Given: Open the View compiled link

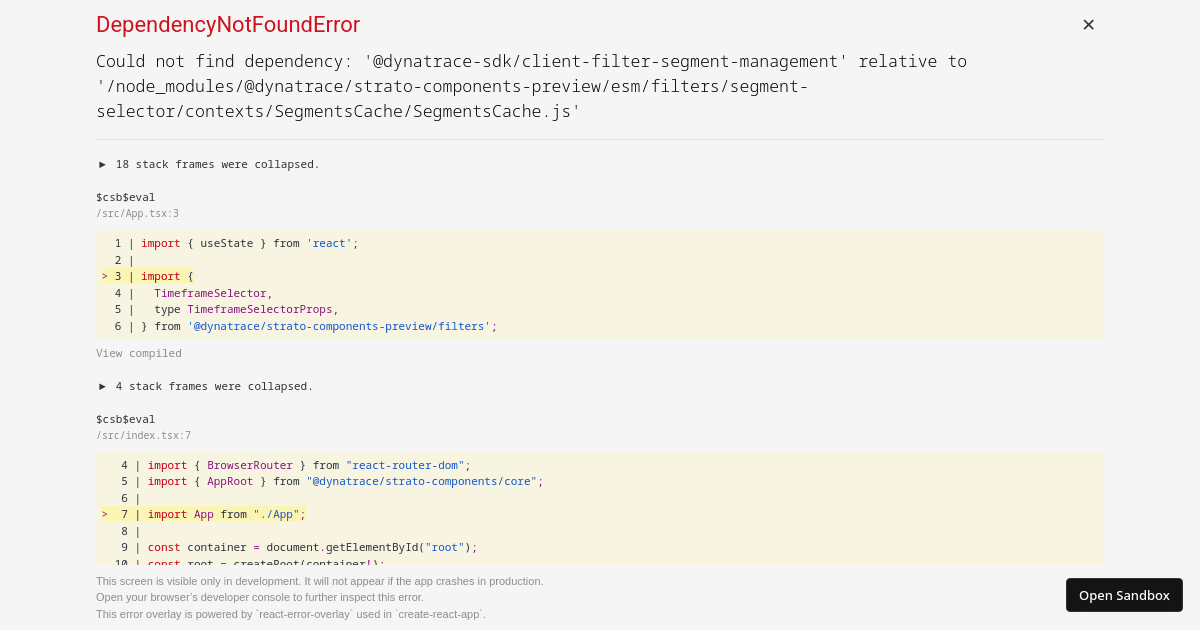Looking at the screenshot, I should (x=139, y=353).
